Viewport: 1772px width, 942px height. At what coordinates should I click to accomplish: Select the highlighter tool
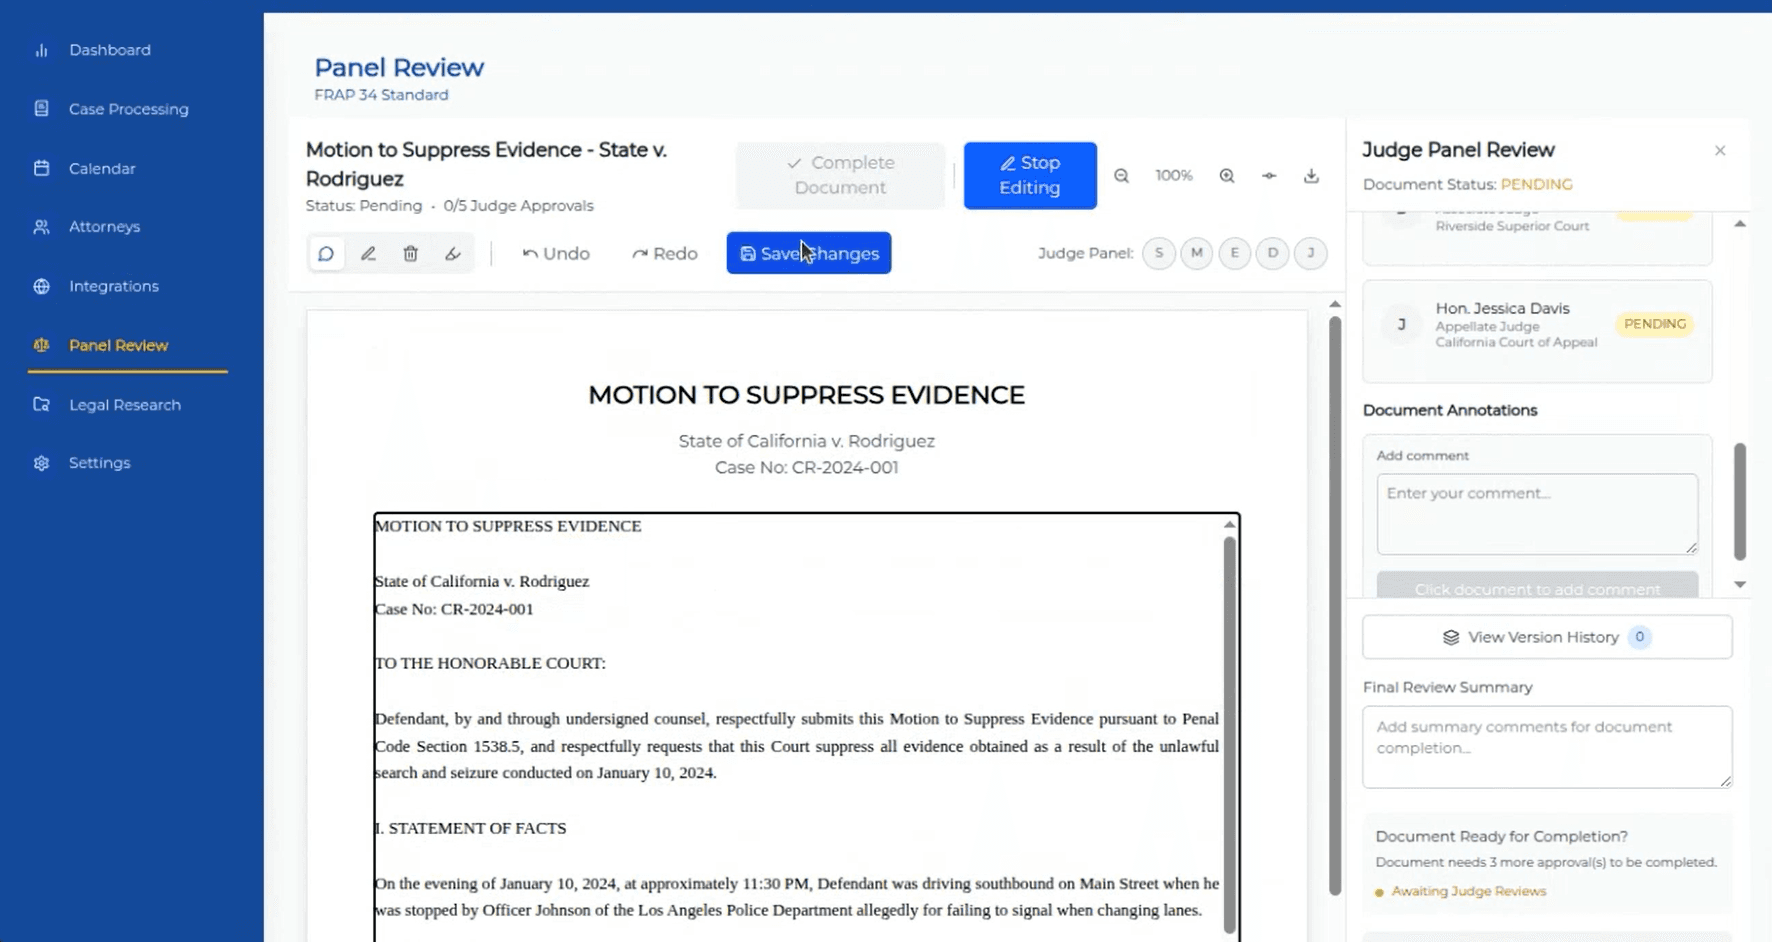(x=453, y=254)
